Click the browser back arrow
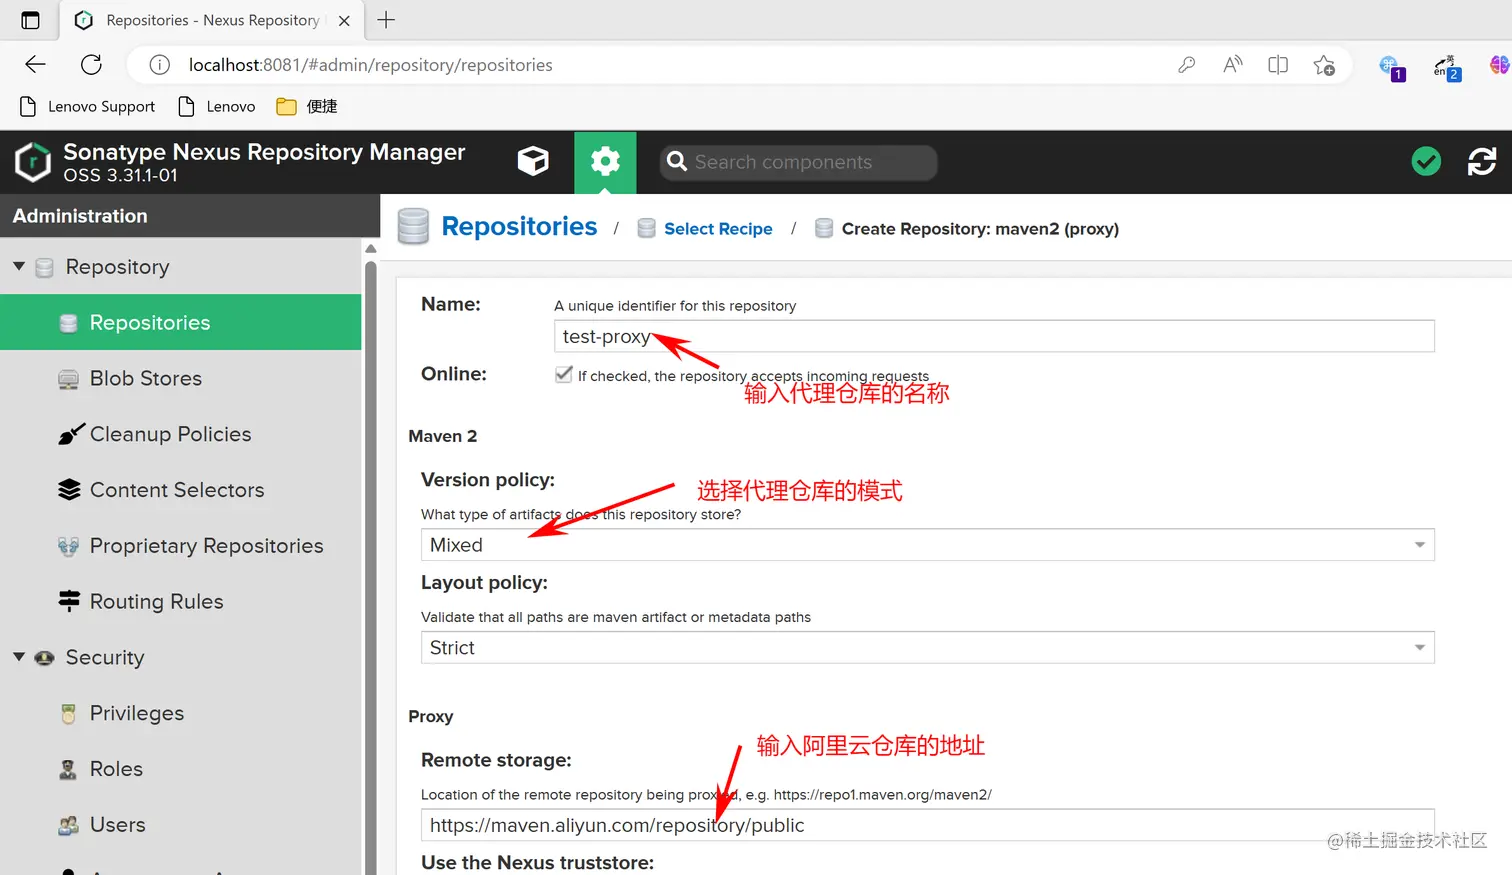This screenshot has width=1512, height=875. click(x=36, y=65)
